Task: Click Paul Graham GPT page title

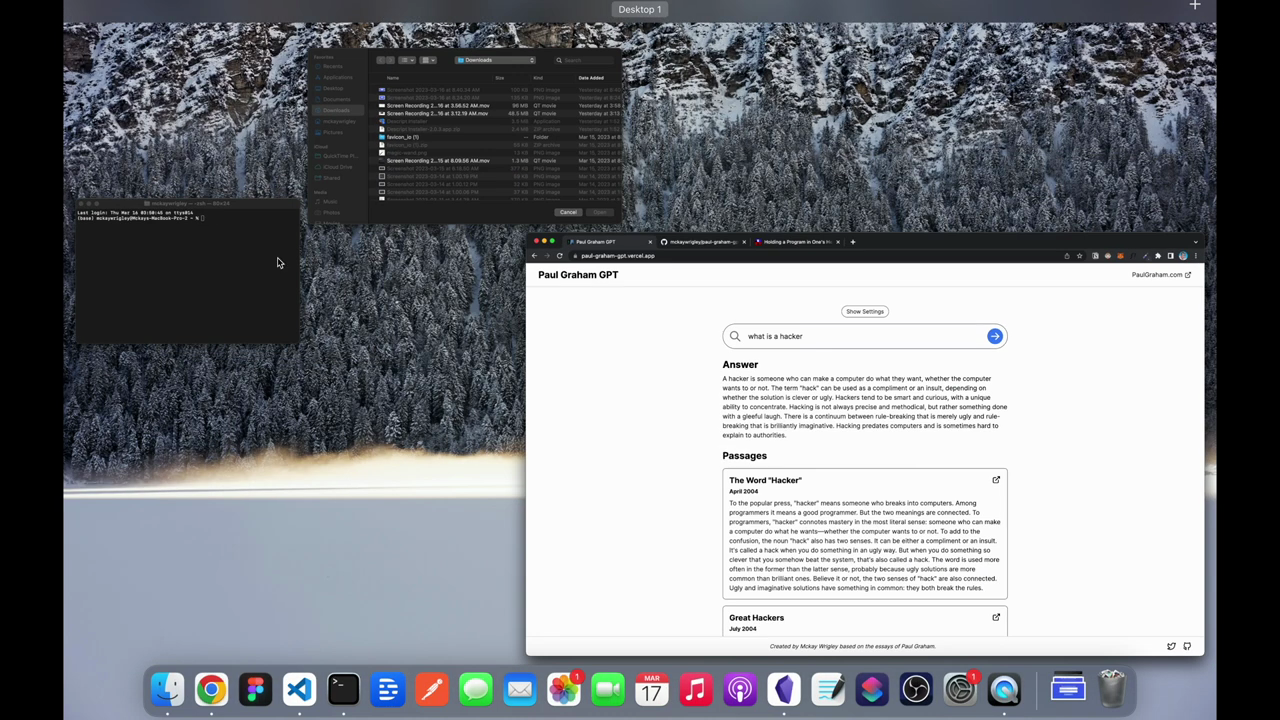Action: [578, 275]
